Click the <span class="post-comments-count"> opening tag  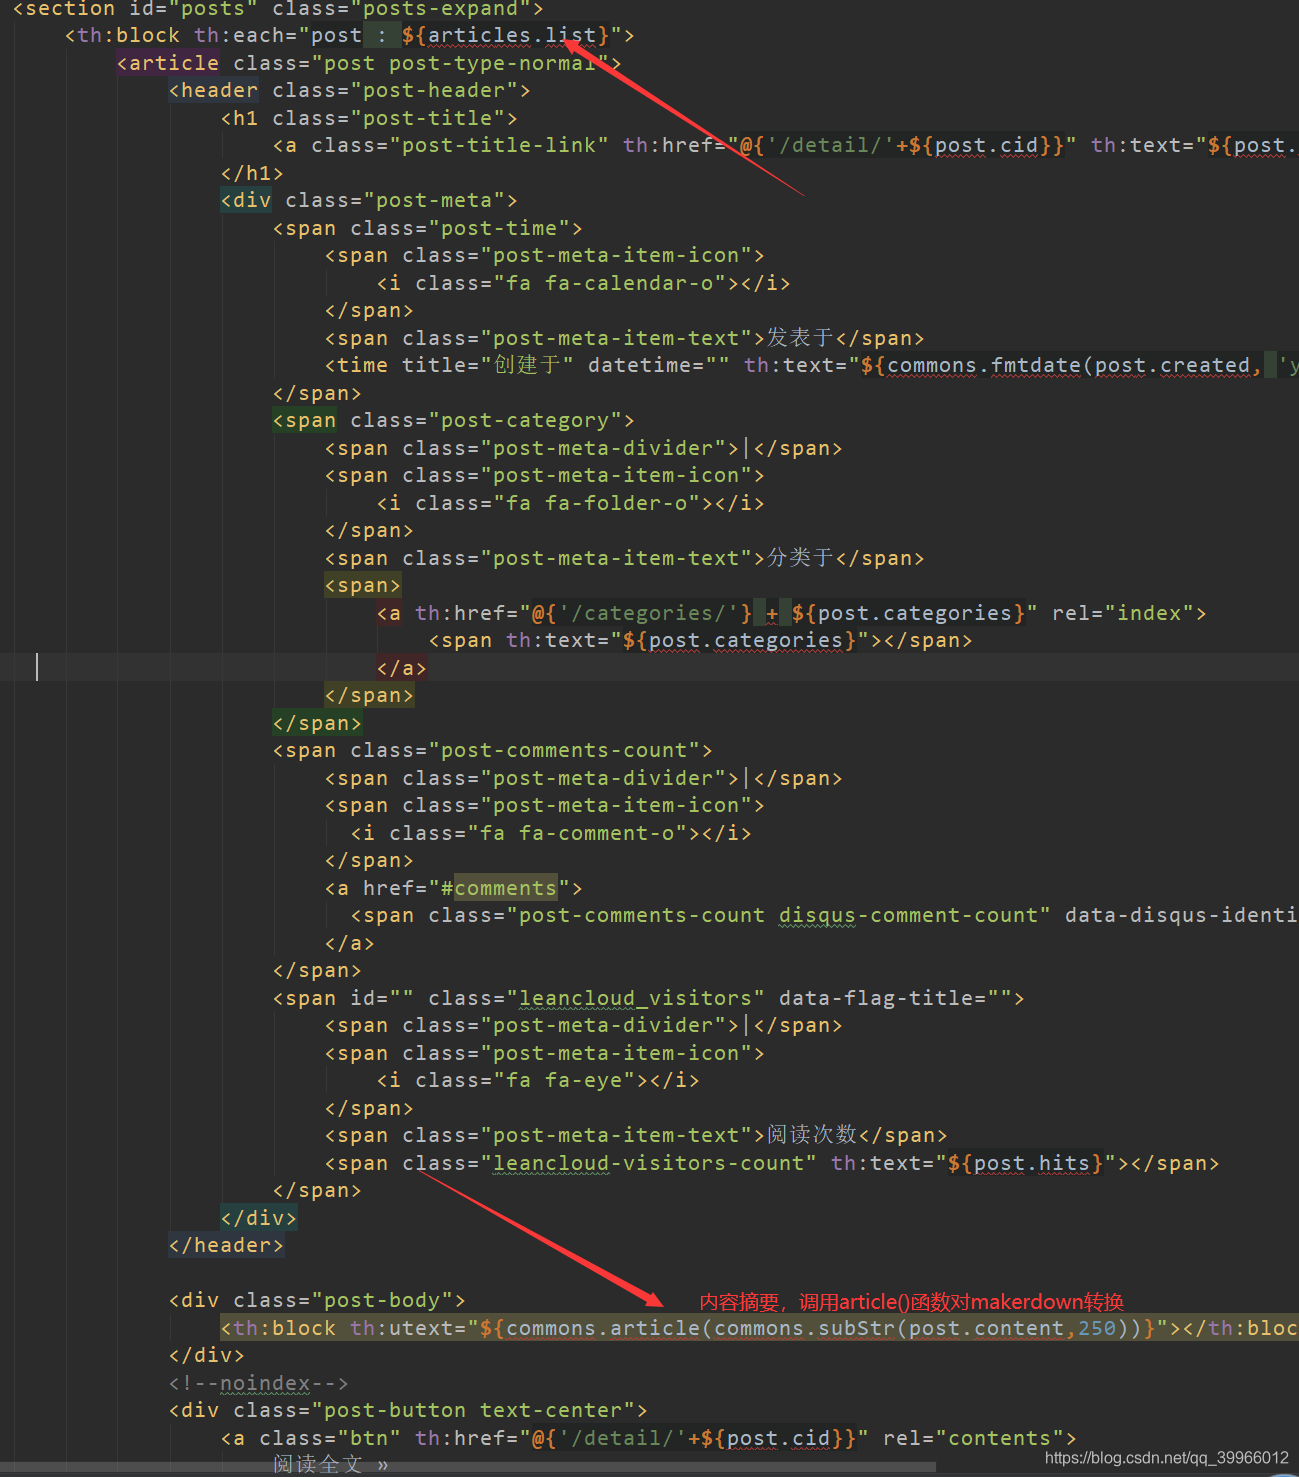[493, 750]
